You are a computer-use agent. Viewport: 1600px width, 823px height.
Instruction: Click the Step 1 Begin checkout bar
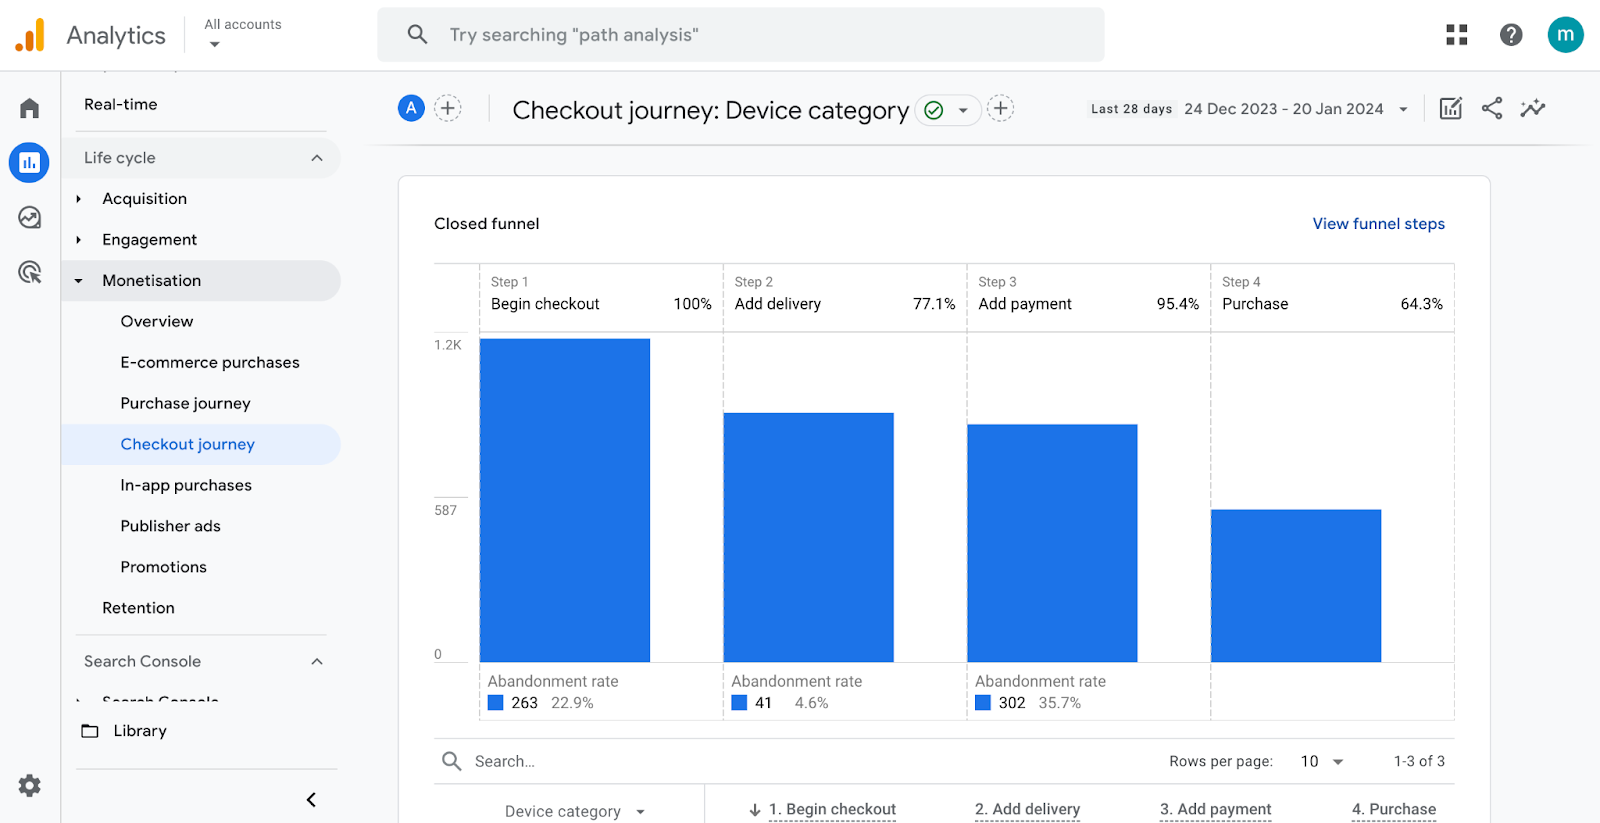click(x=565, y=500)
